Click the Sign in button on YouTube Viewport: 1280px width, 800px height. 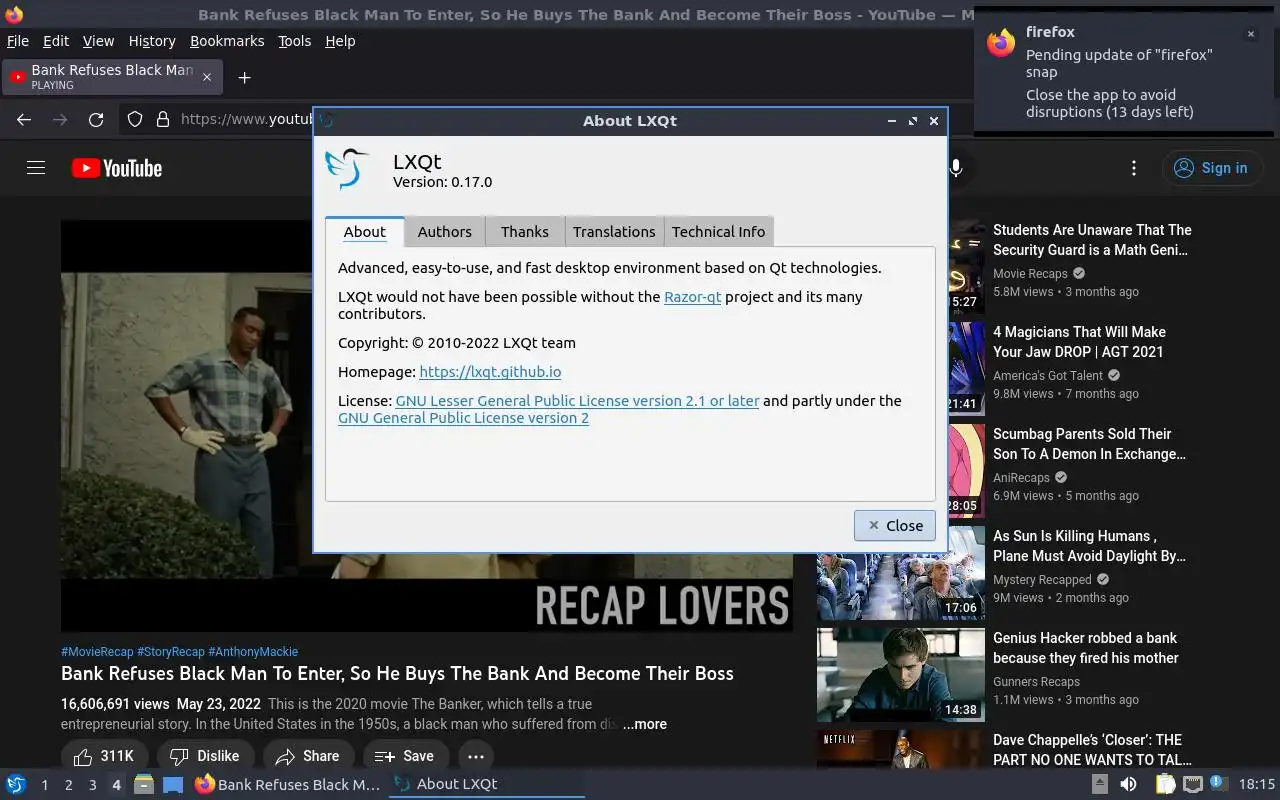click(1212, 168)
